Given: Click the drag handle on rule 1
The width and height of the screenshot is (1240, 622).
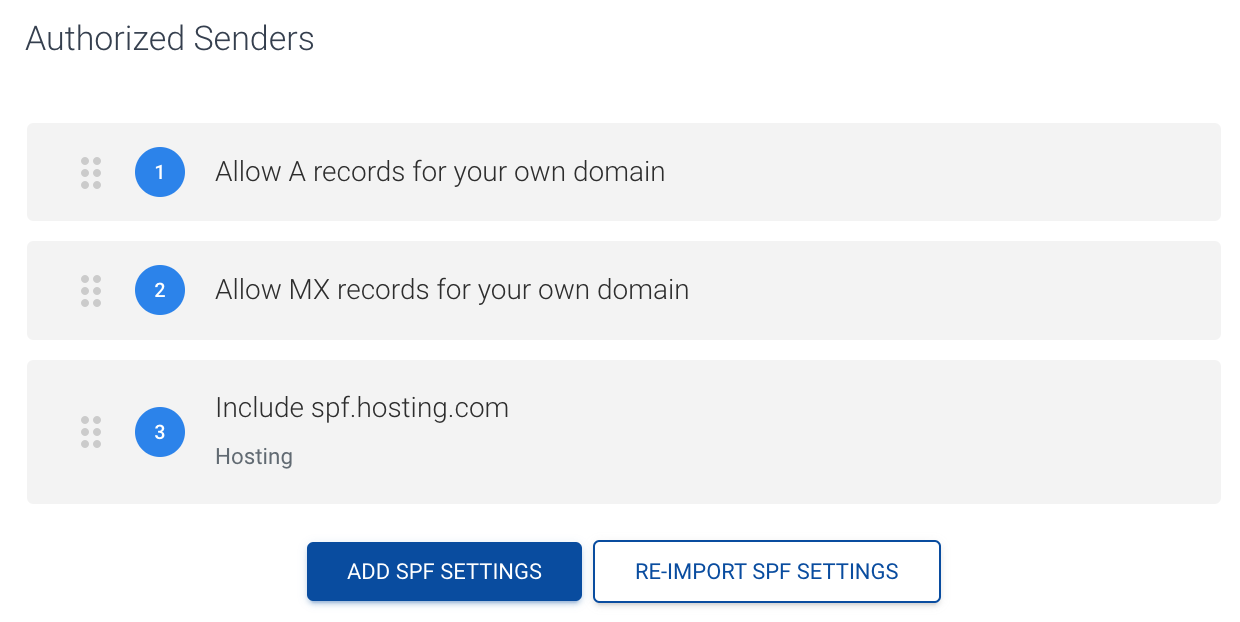Looking at the screenshot, I should 91,172.
